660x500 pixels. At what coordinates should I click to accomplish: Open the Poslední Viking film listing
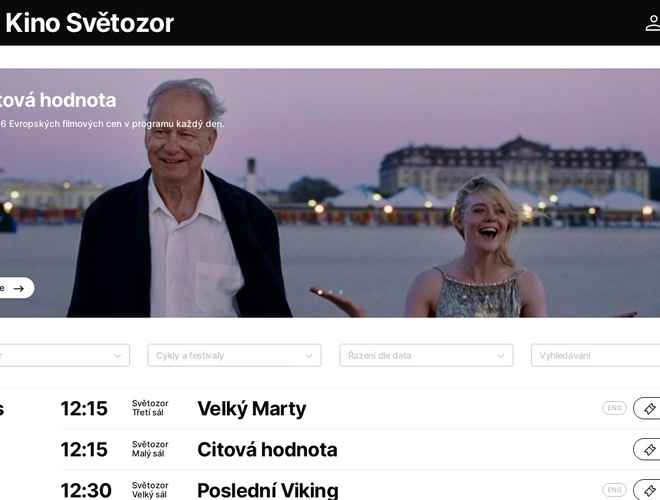coord(268,490)
